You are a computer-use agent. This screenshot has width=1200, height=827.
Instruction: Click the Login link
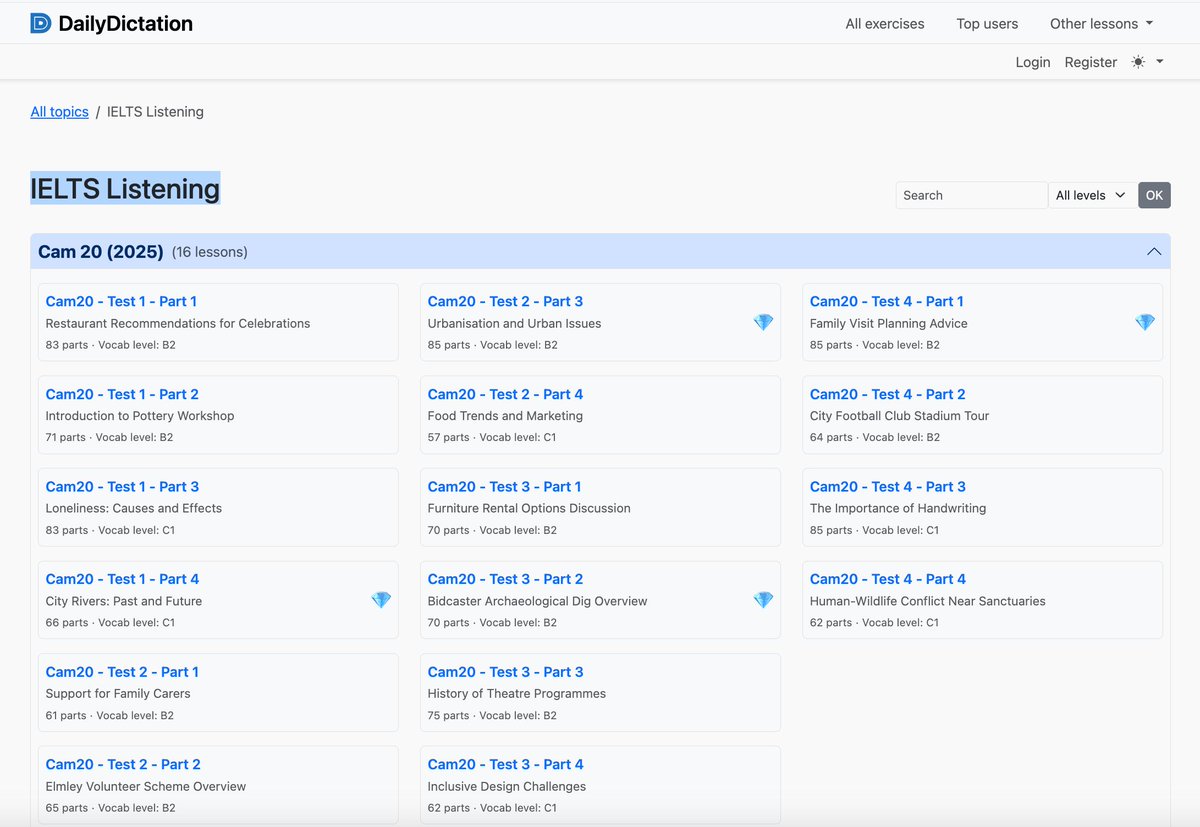[1033, 62]
